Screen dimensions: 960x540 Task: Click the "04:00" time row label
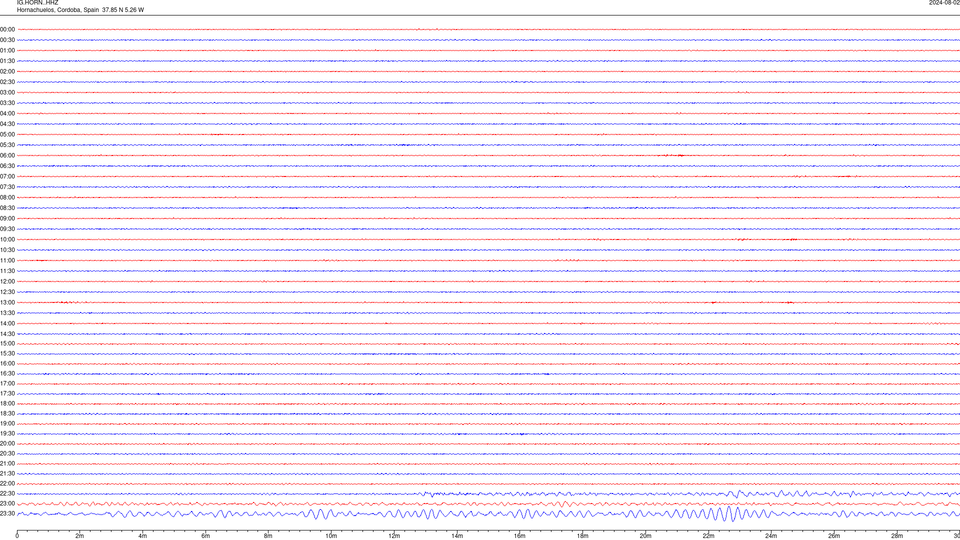click(x=7, y=113)
